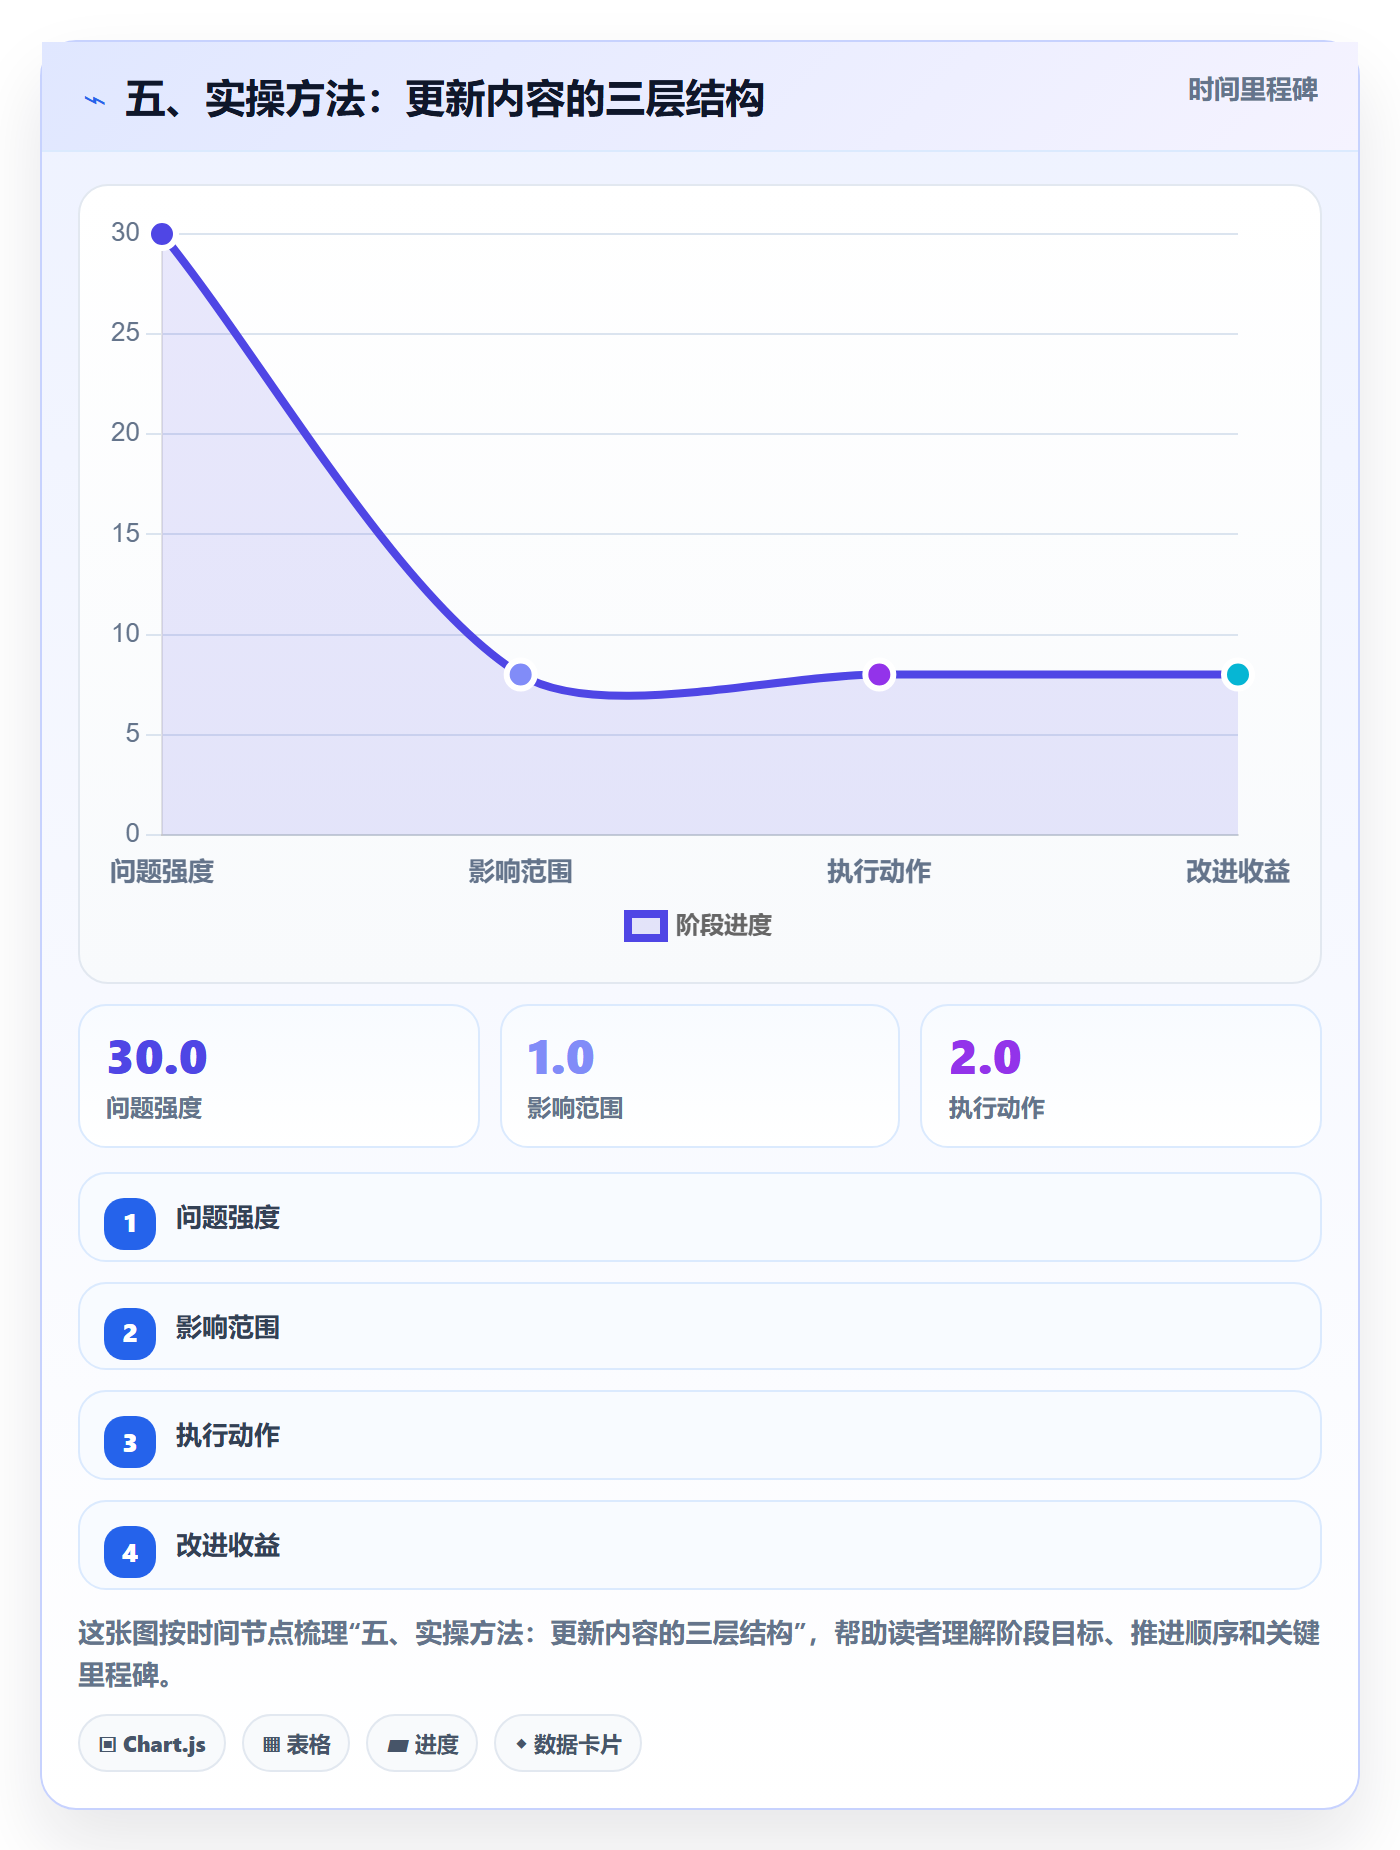1400x1850 pixels.
Task: Click the number 2 badge
Action: coord(130,1333)
